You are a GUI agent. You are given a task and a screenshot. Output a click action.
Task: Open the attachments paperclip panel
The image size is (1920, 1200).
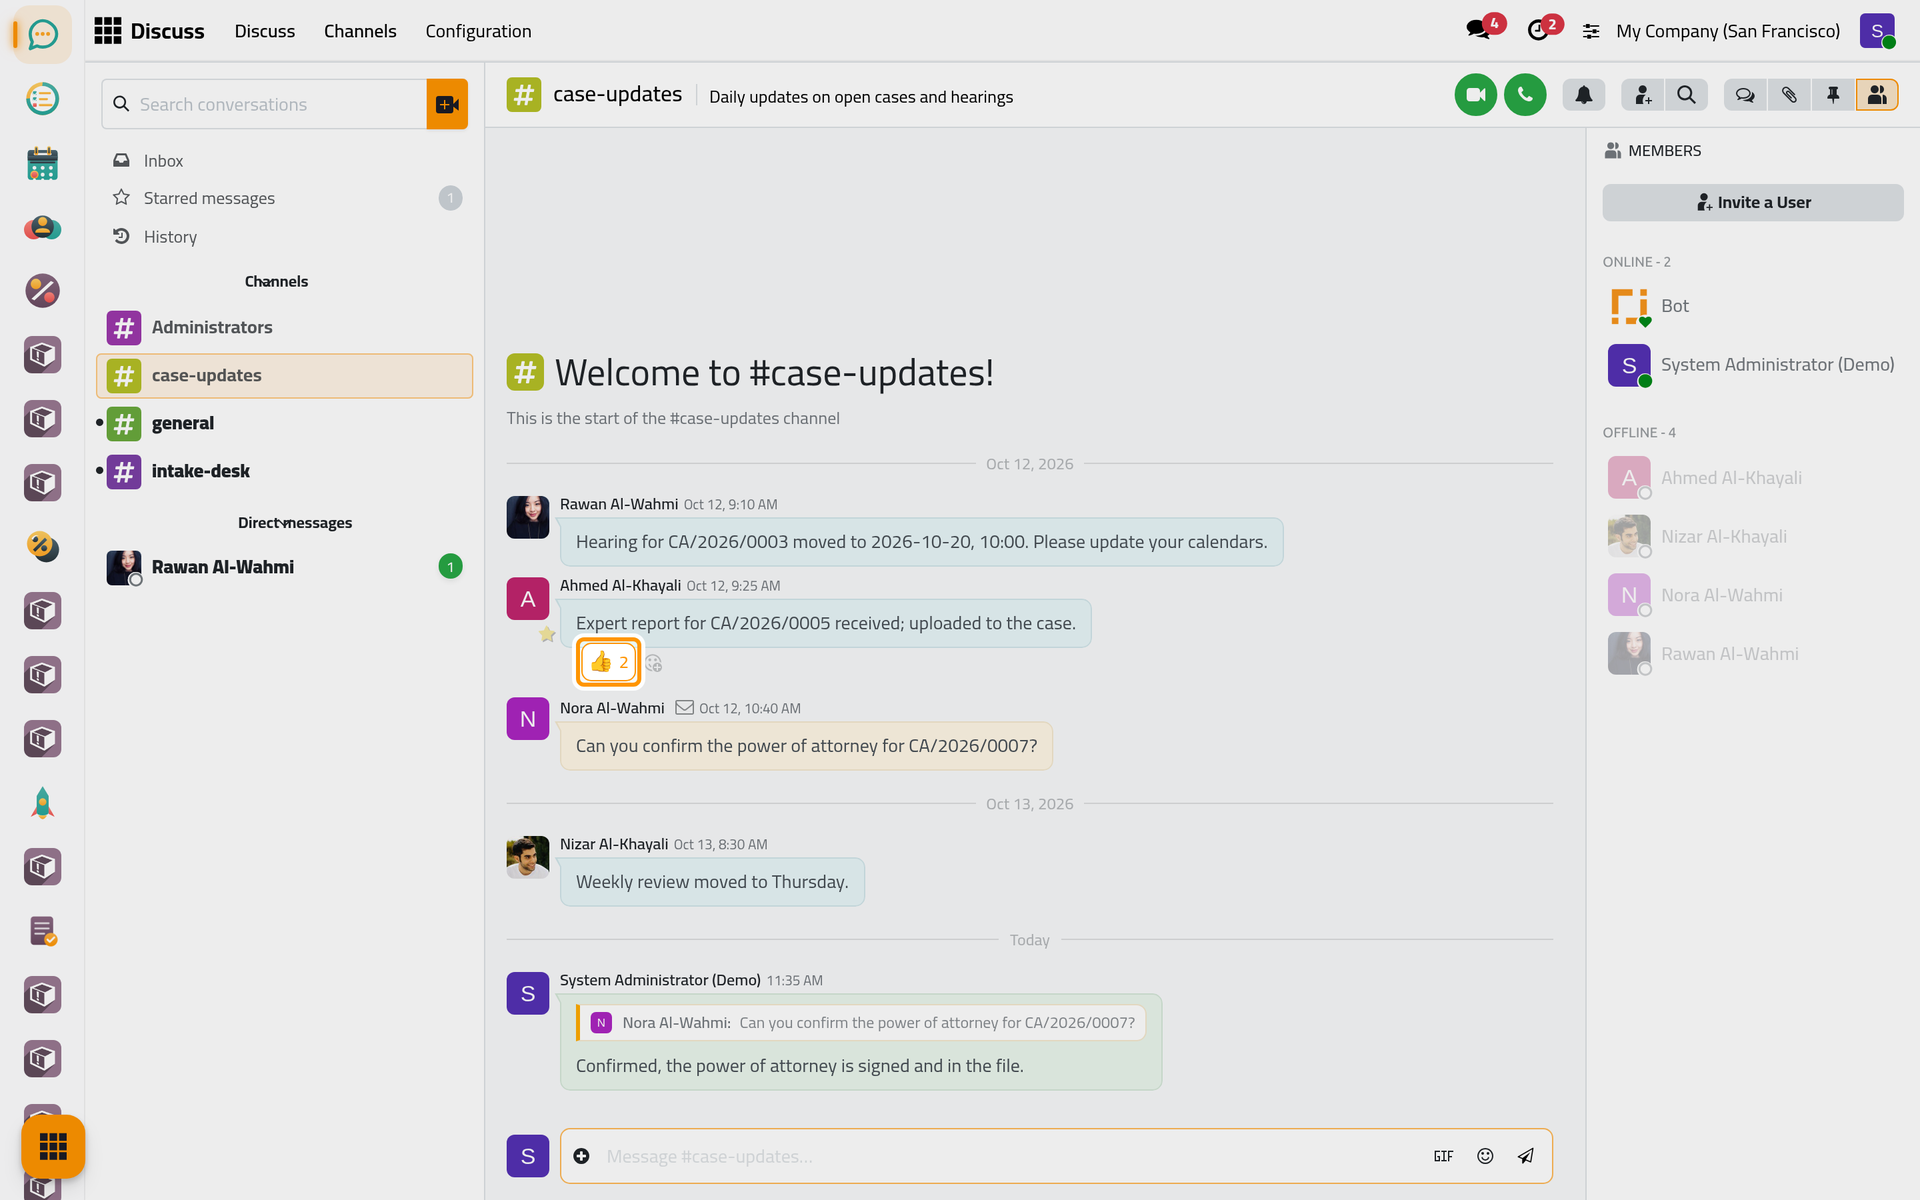coord(1789,95)
